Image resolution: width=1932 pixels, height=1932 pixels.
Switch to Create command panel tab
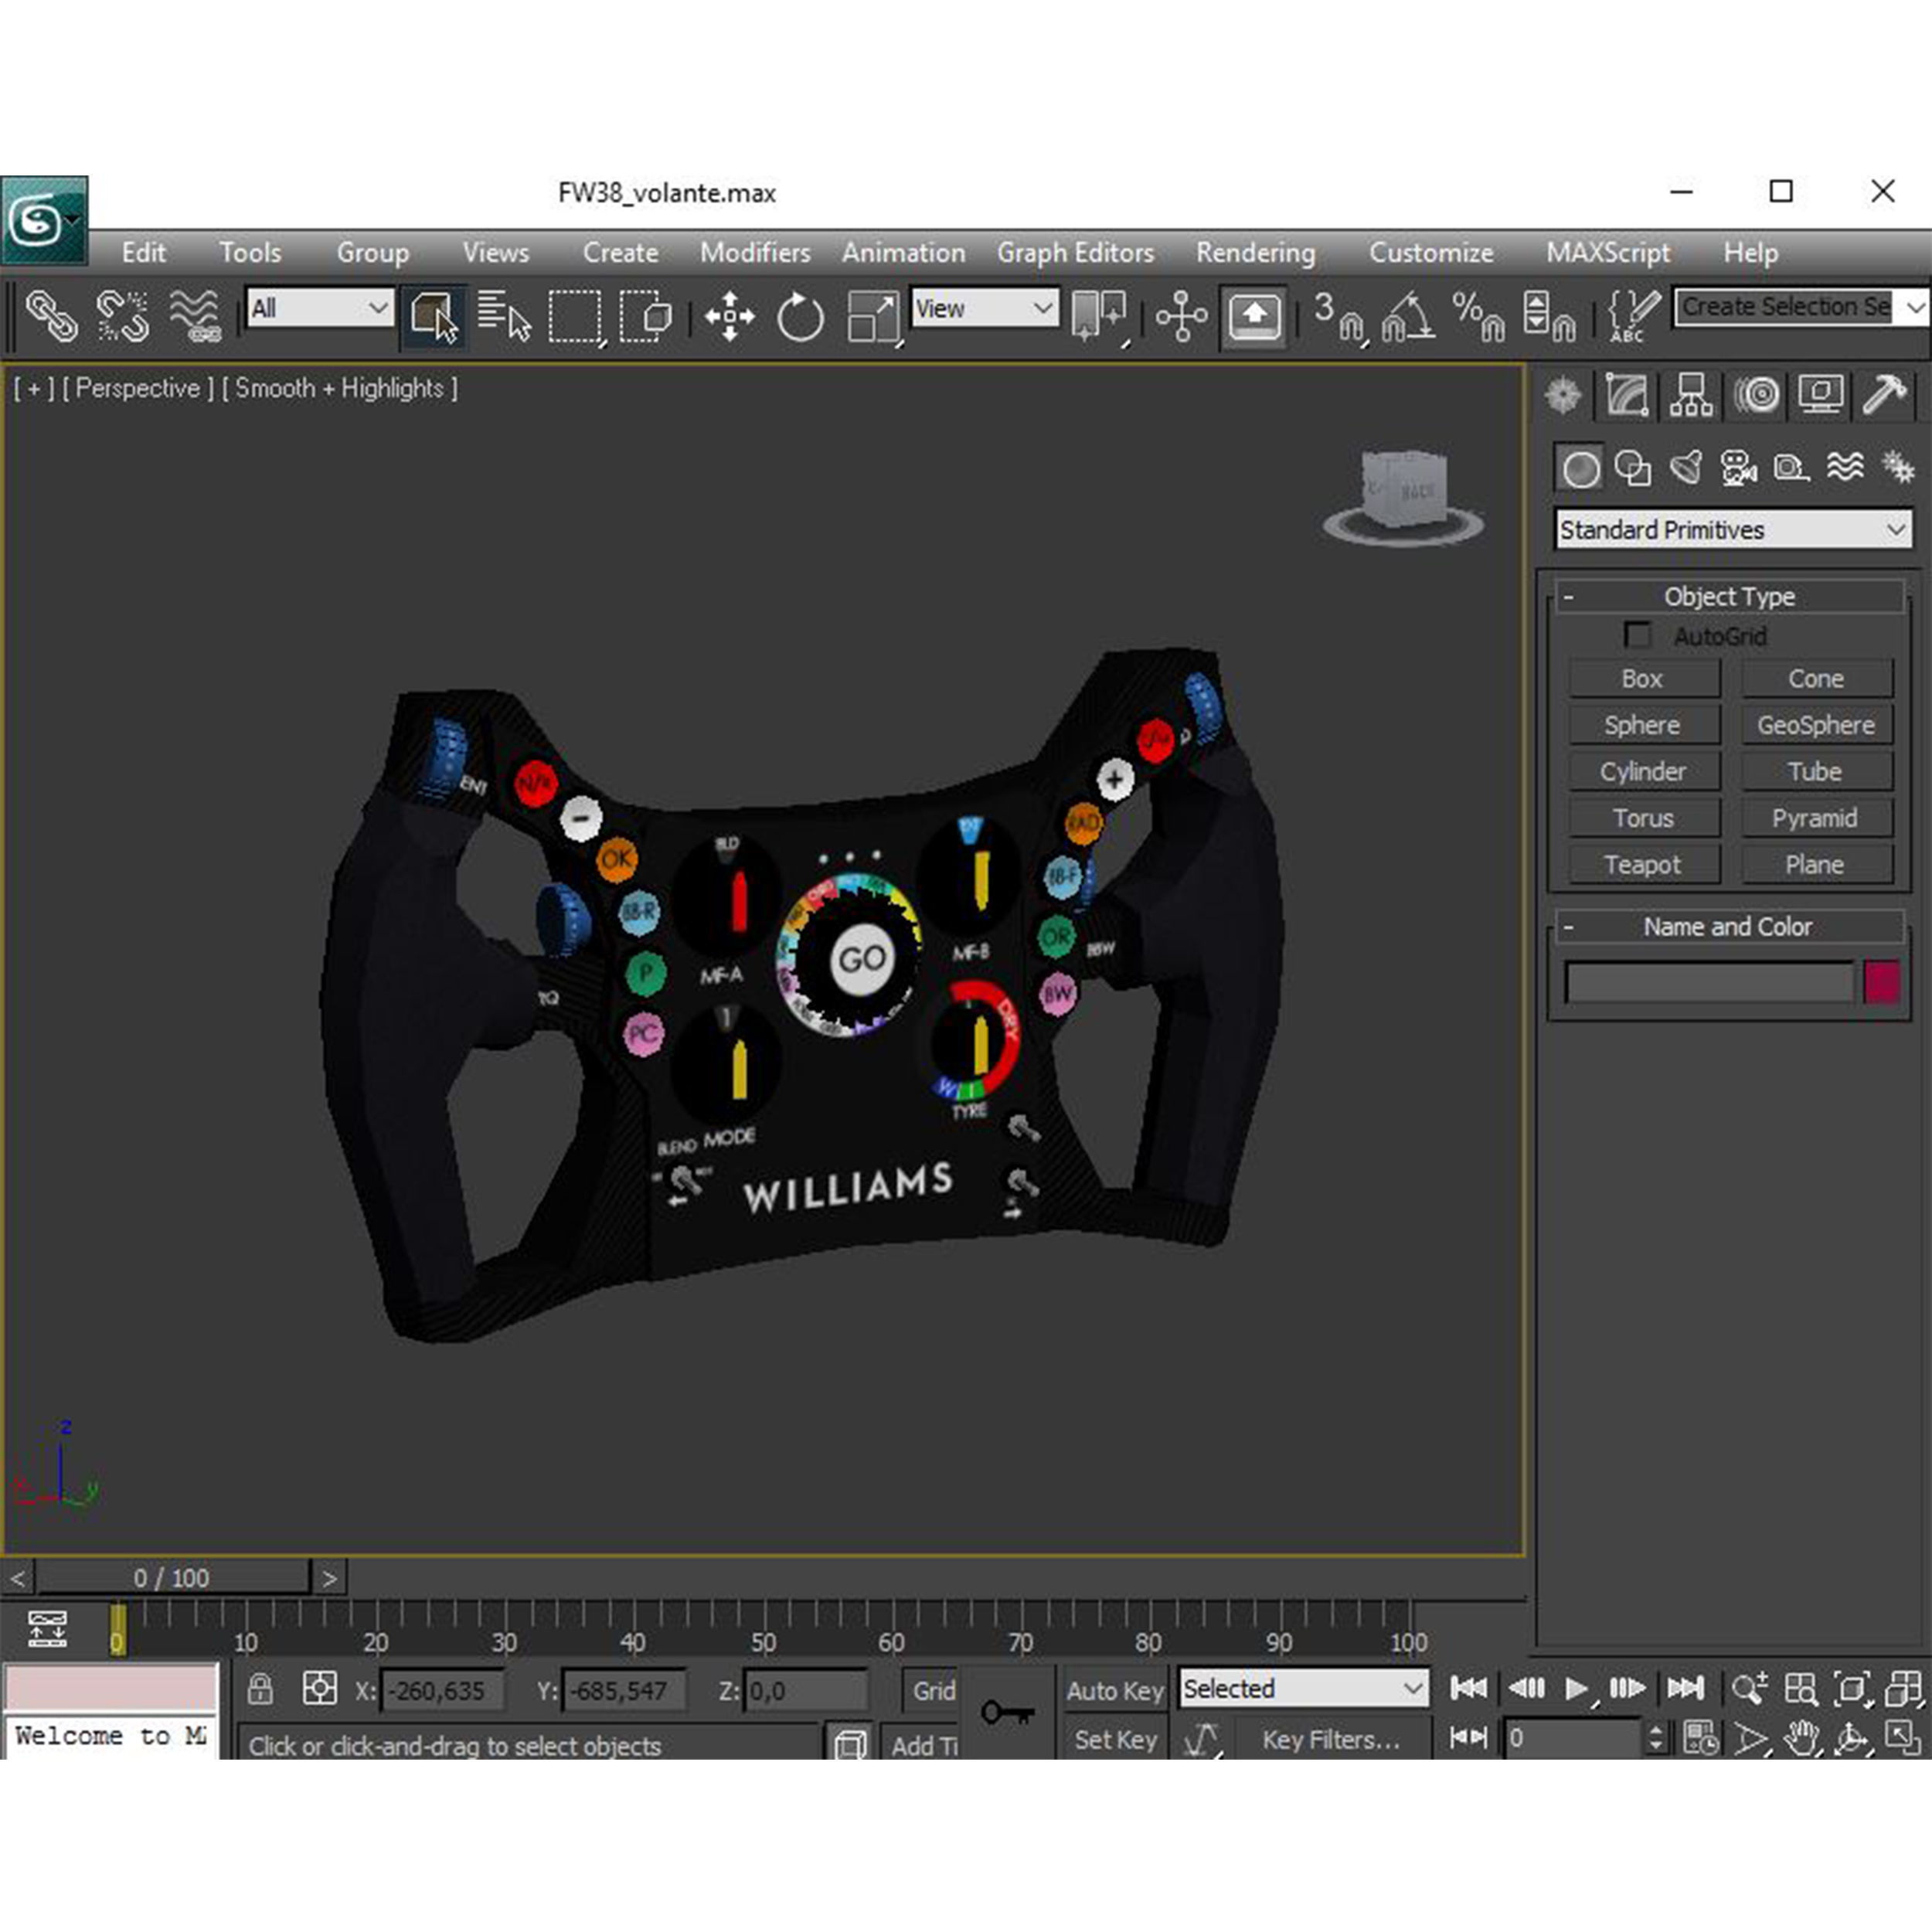click(x=1563, y=395)
